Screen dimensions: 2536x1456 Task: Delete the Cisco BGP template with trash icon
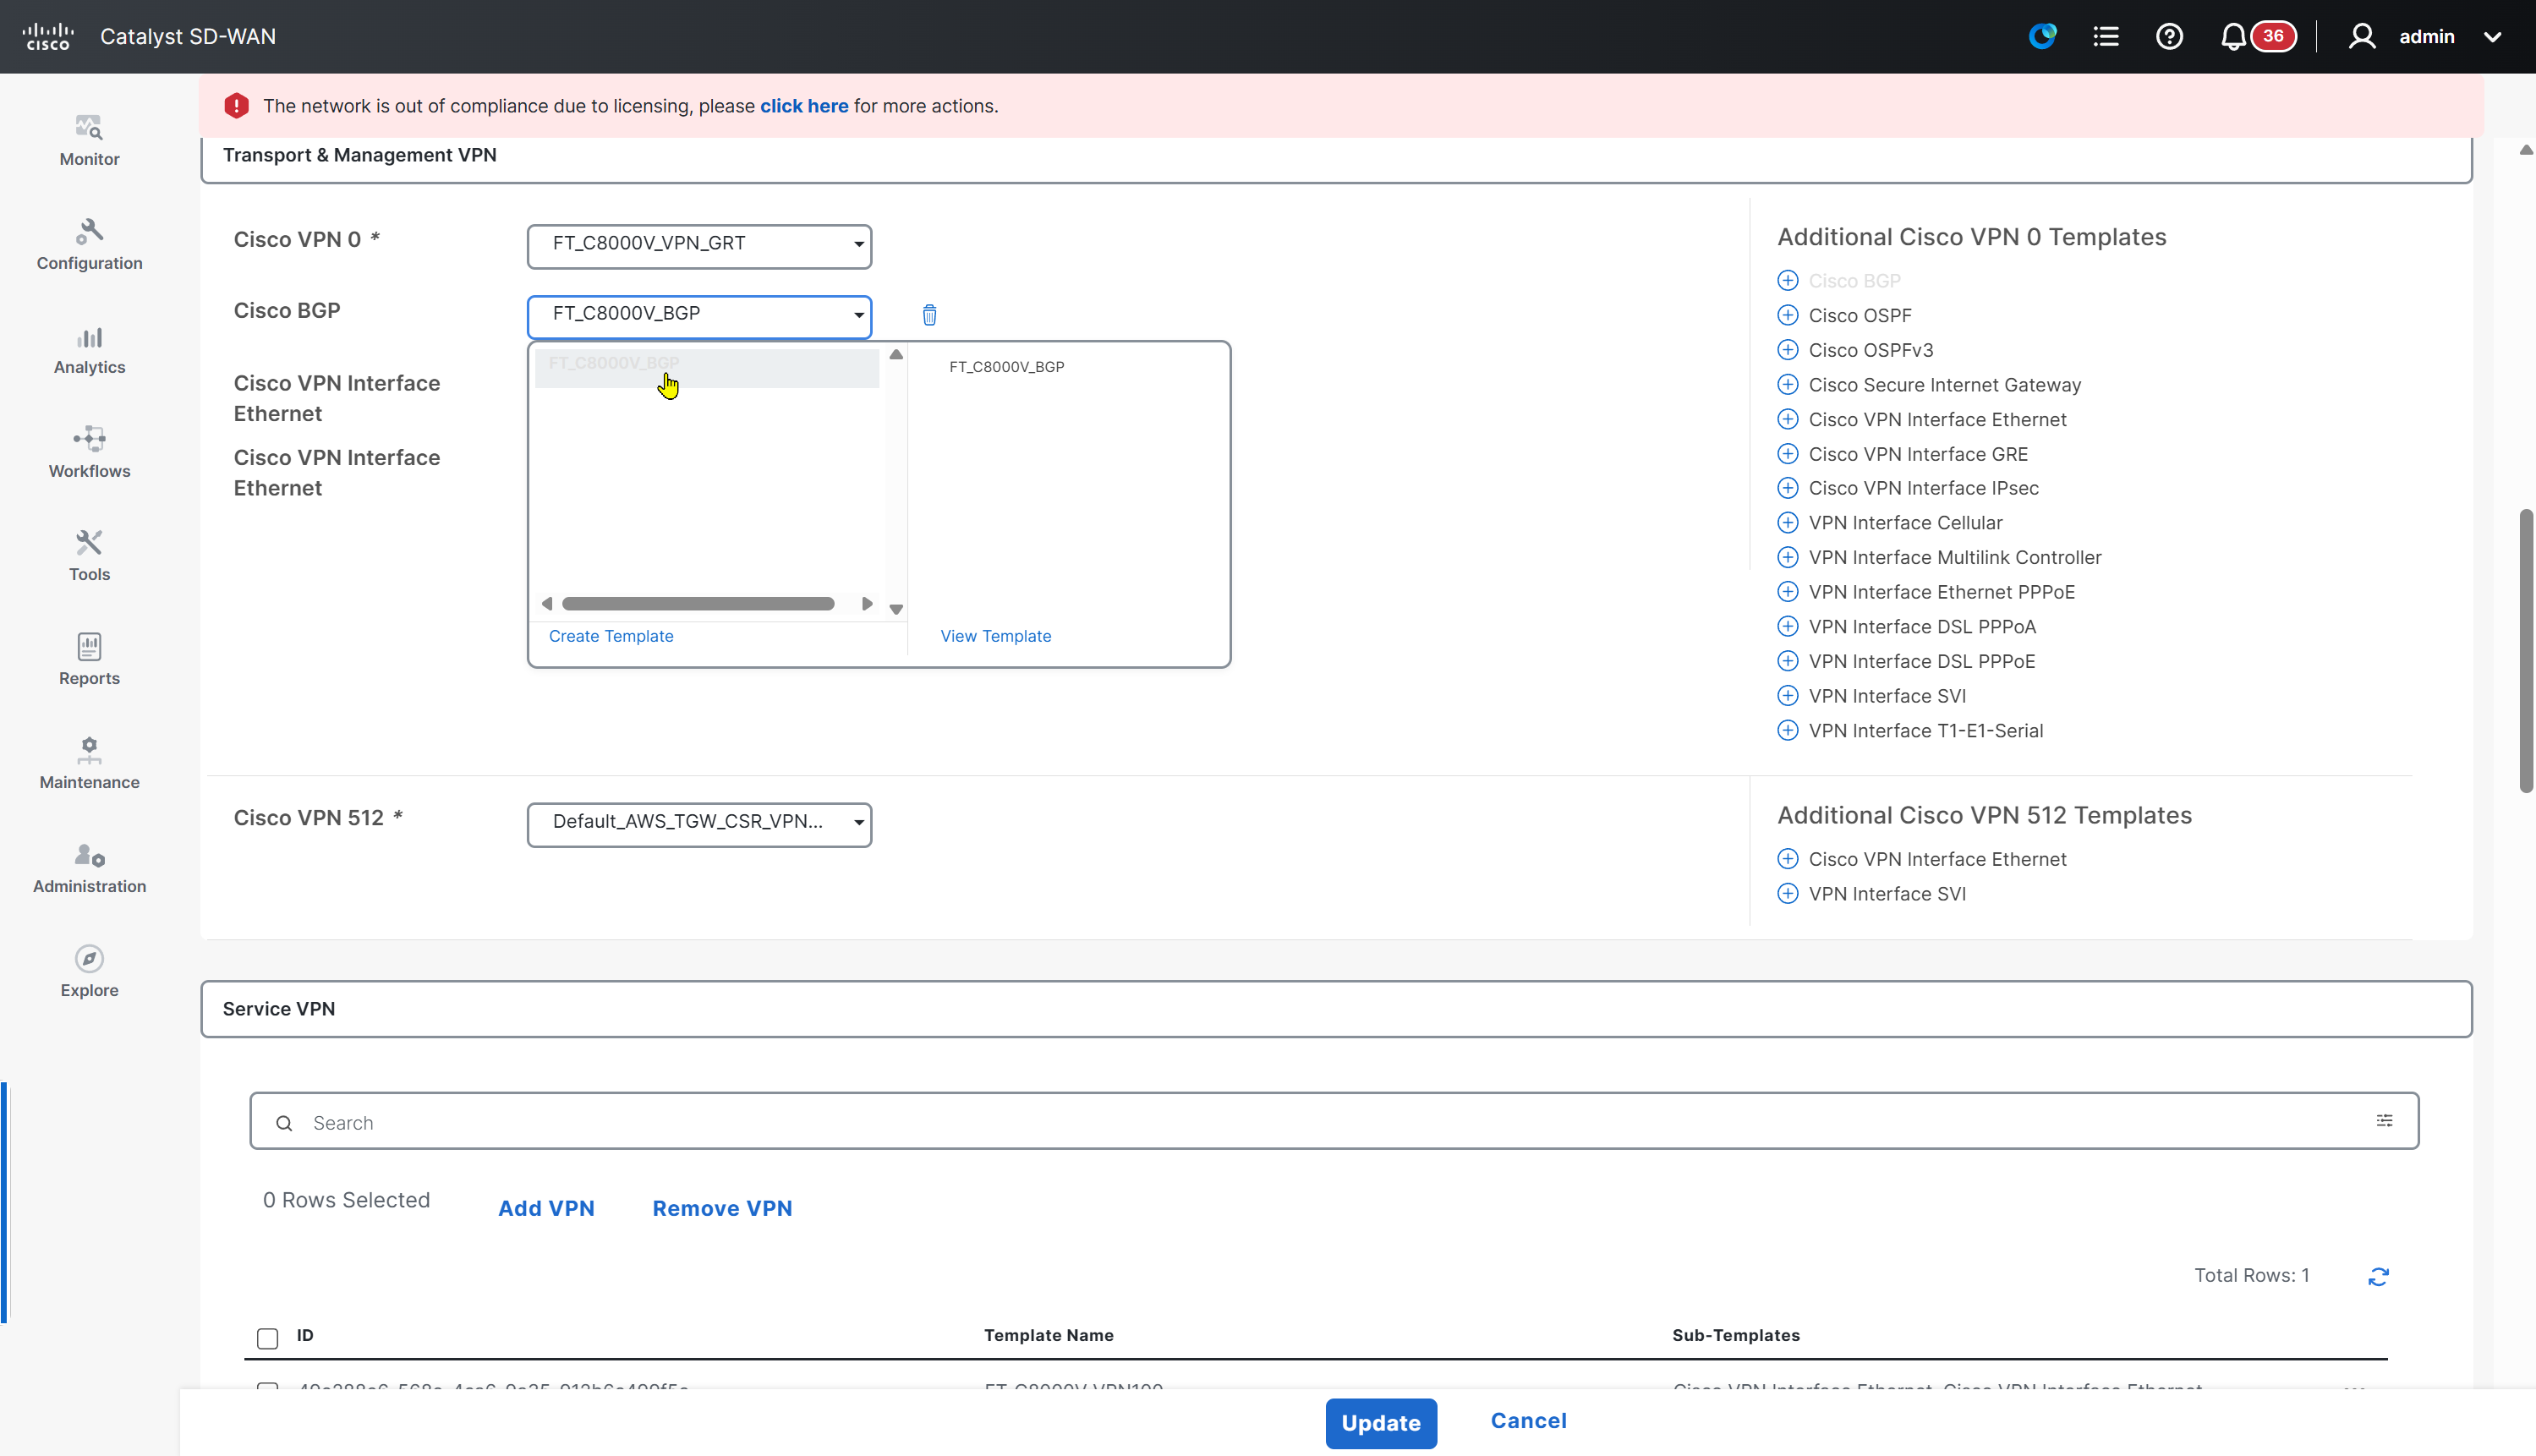929,315
